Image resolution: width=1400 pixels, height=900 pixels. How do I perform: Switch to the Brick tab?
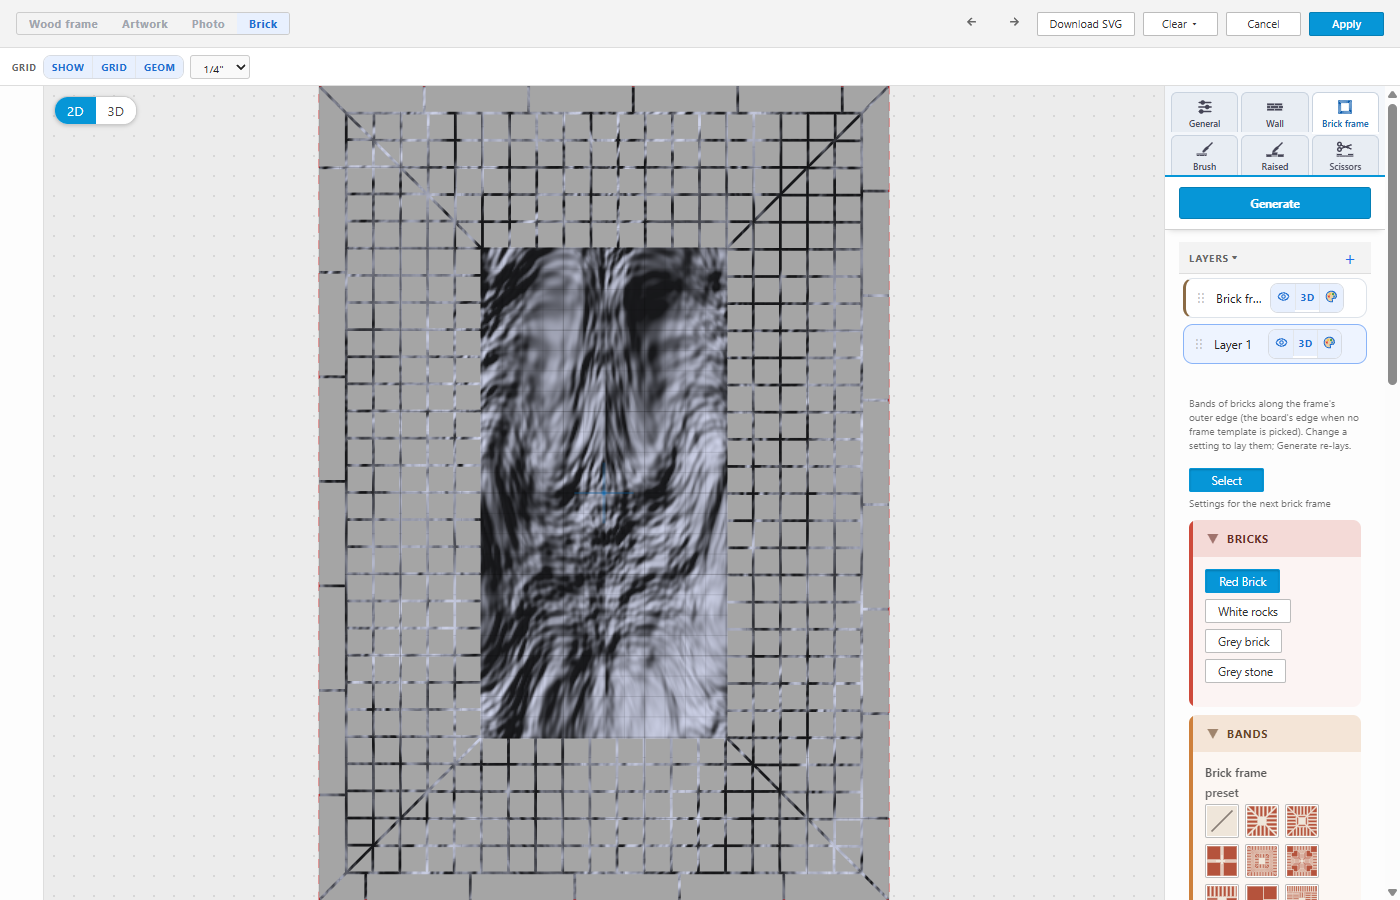(x=263, y=24)
